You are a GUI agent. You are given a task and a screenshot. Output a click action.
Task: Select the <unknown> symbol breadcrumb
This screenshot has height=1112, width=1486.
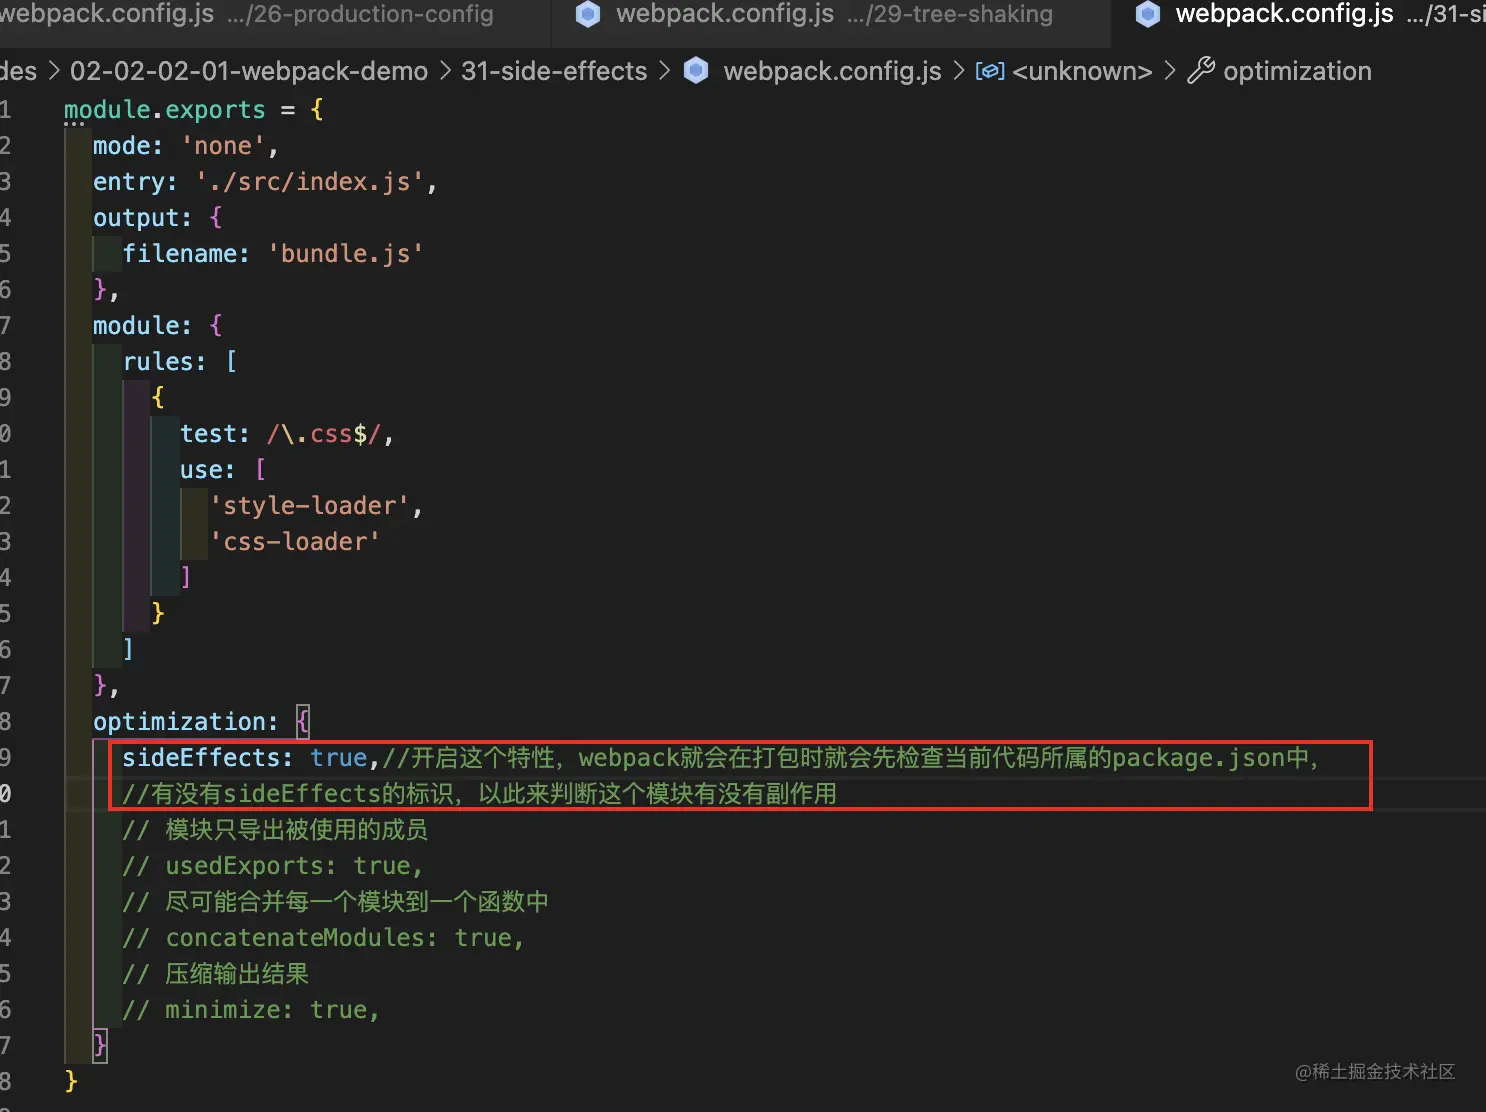pos(1082,71)
